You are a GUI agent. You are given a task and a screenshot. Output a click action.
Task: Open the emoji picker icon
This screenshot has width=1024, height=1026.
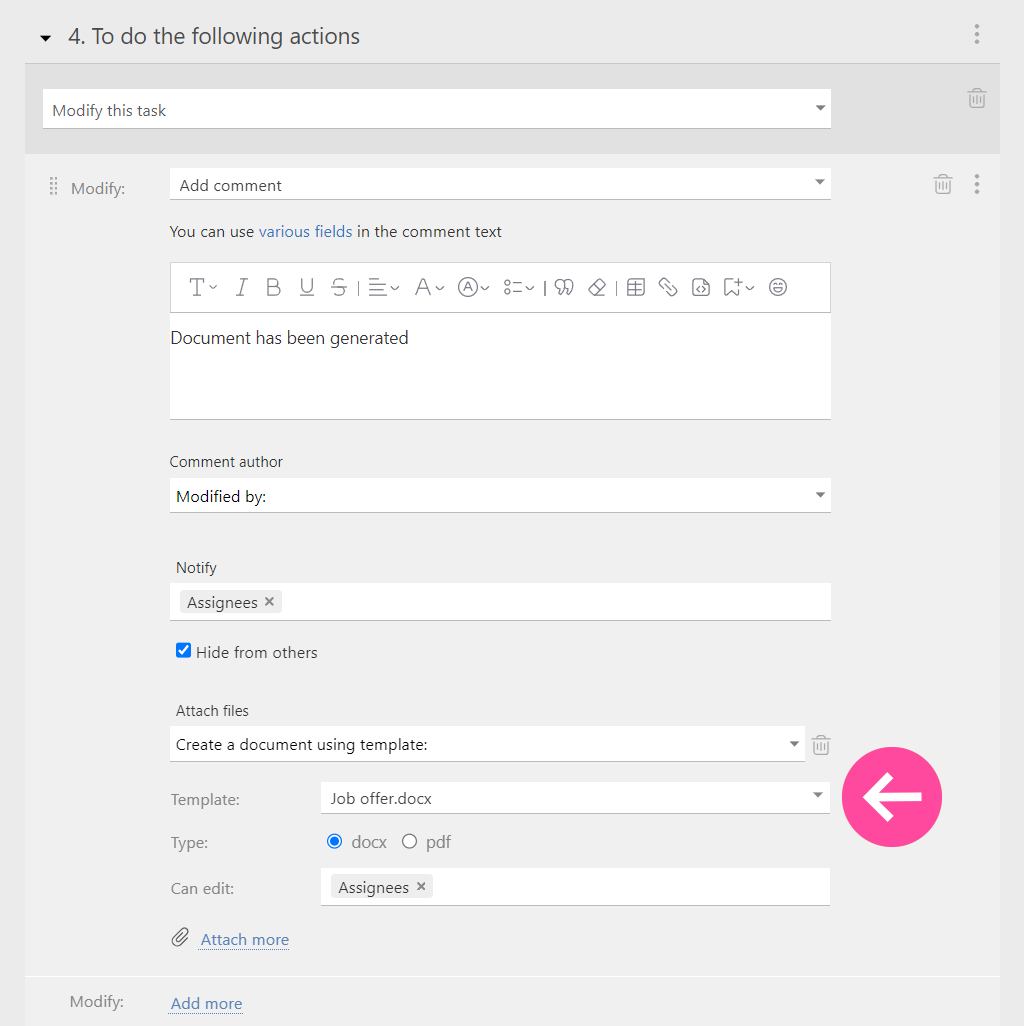(x=777, y=287)
